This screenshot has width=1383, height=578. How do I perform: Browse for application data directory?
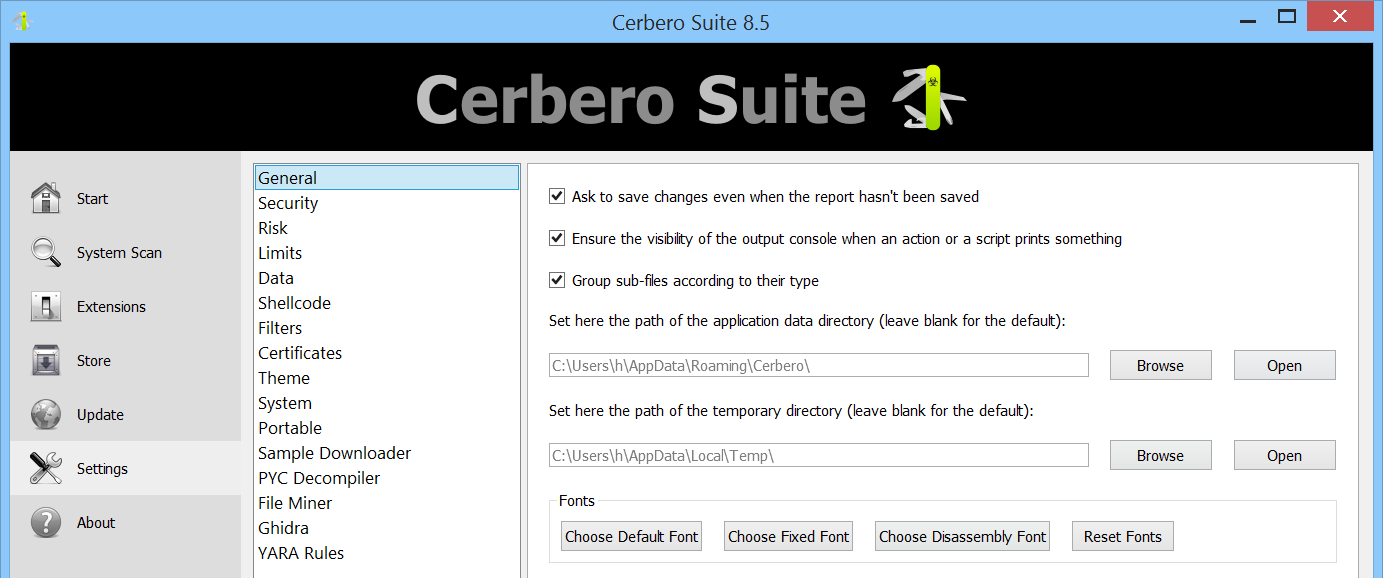[x=1160, y=365]
